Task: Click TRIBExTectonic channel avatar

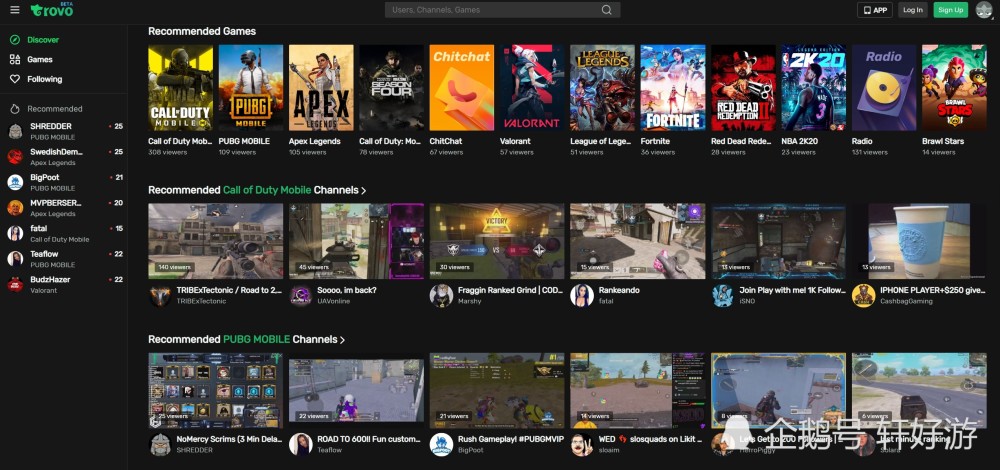Action: coord(160,295)
